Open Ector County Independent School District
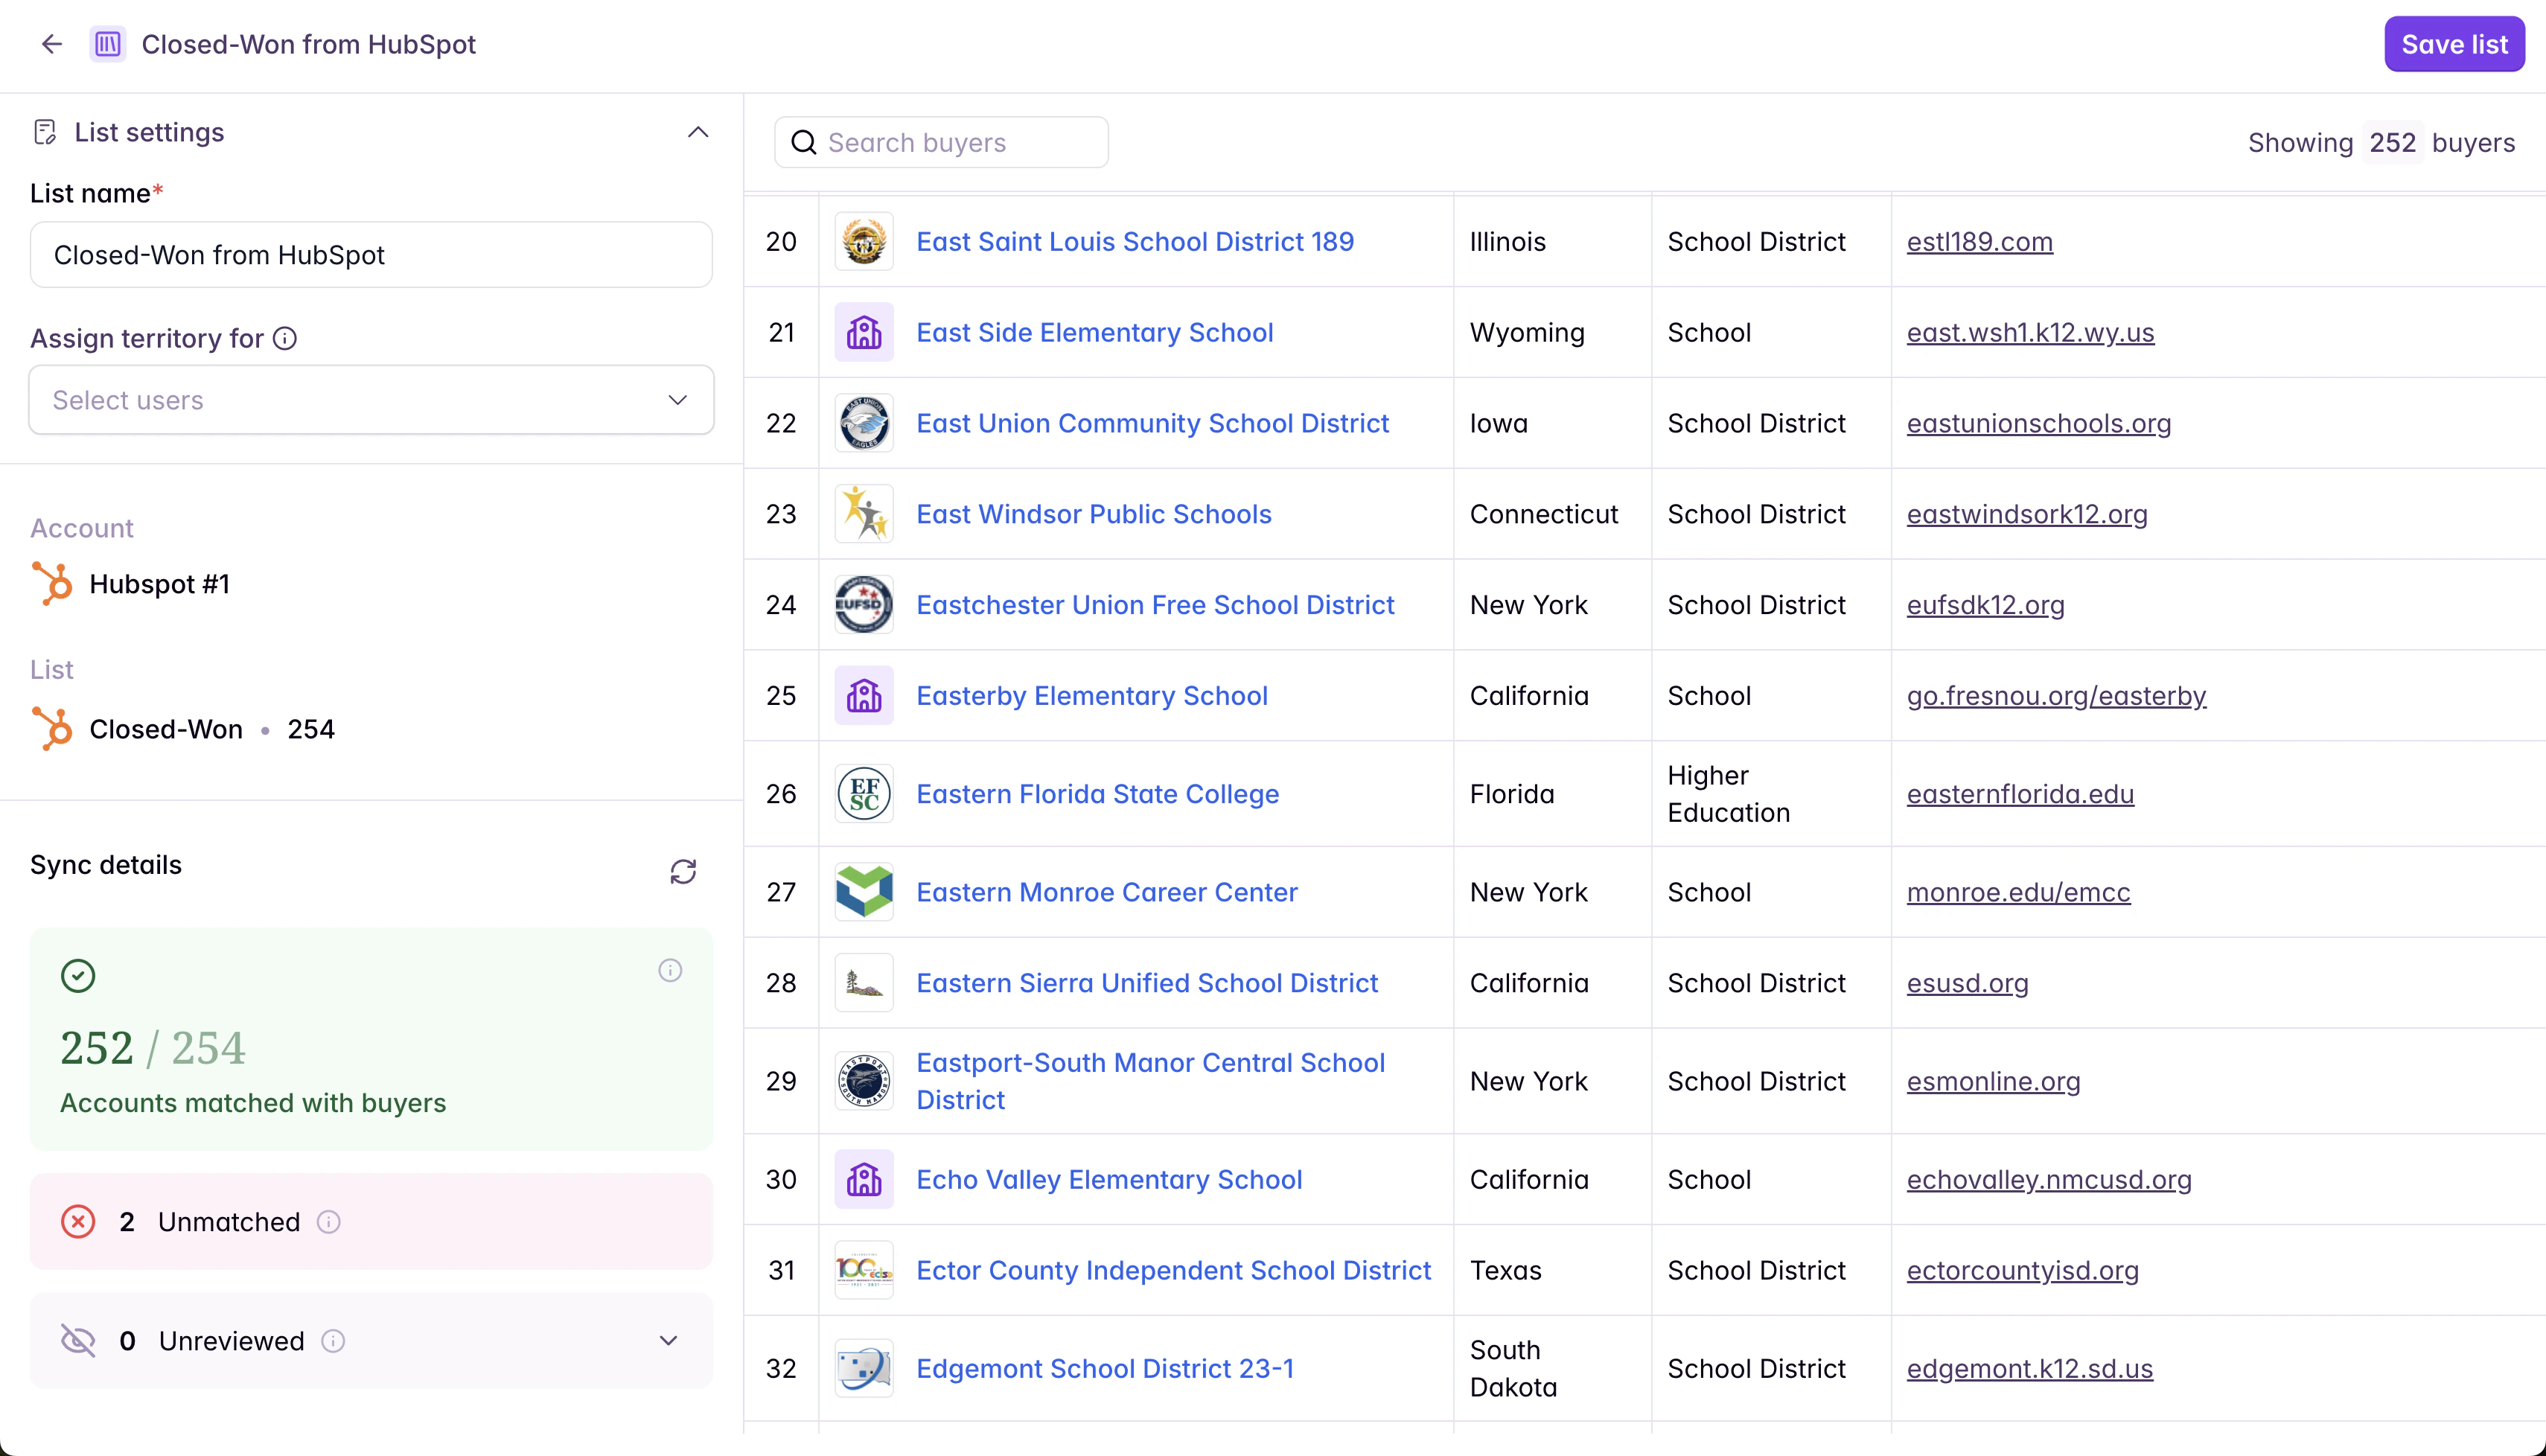The width and height of the screenshot is (2546, 1456). pyautogui.click(x=1173, y=1270)
